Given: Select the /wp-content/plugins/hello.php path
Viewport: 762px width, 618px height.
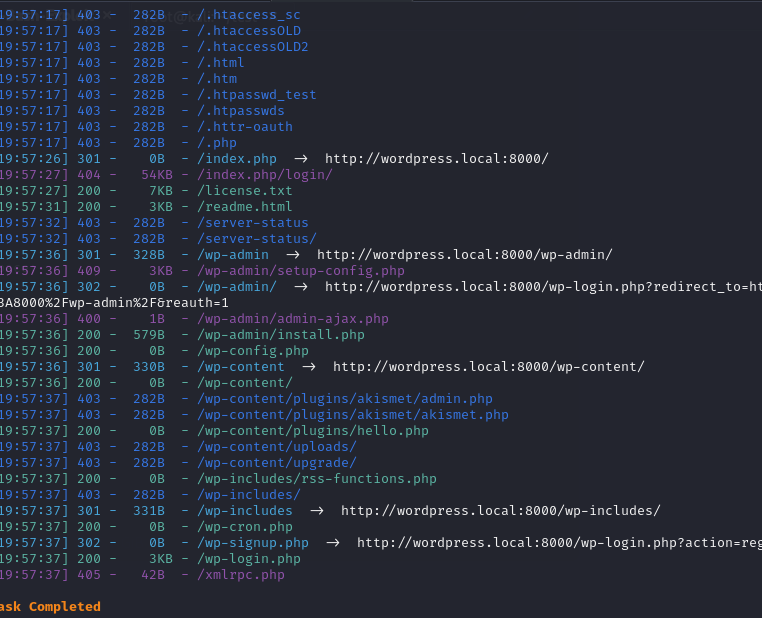Looking at the screenshot, I should pos(312,431).
